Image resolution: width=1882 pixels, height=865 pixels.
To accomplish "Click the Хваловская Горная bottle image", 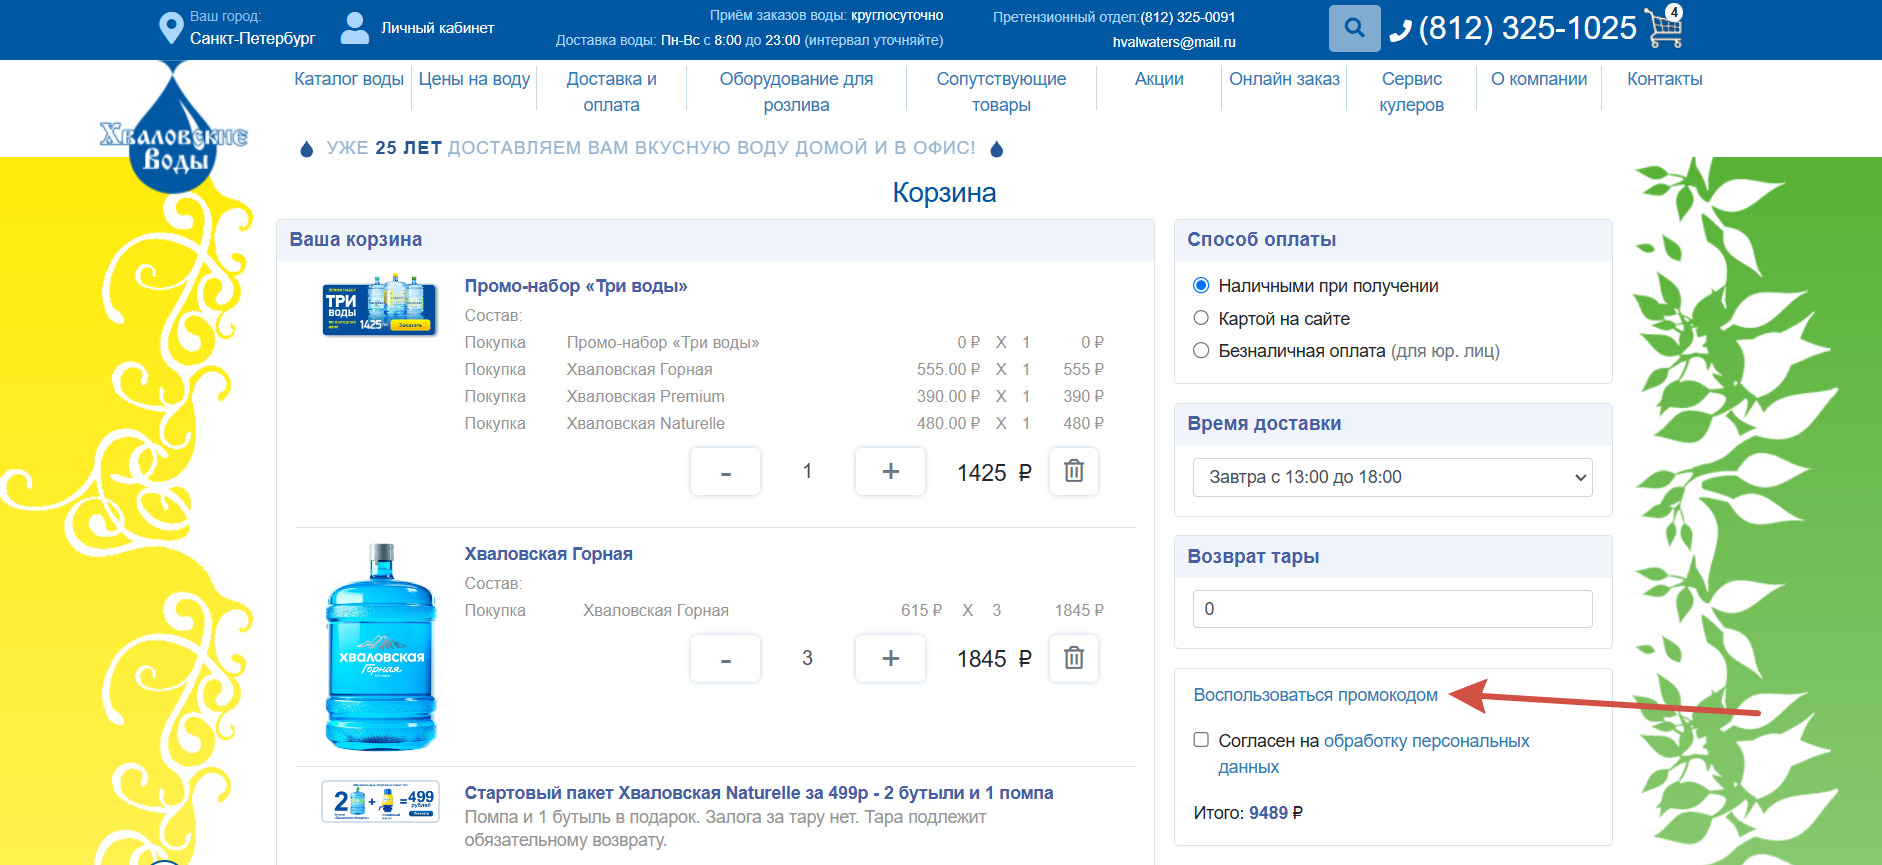I will [381, 646].
